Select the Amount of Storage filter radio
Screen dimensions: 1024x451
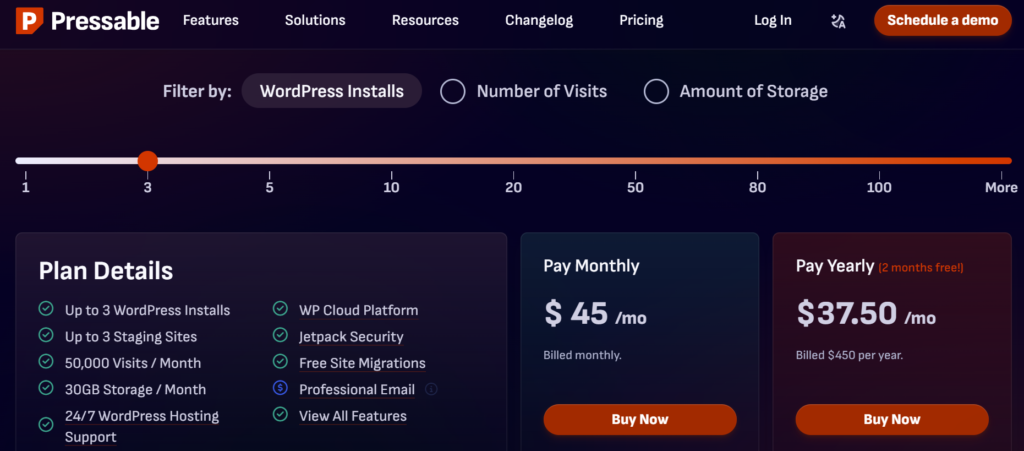(x=656, y=91)
